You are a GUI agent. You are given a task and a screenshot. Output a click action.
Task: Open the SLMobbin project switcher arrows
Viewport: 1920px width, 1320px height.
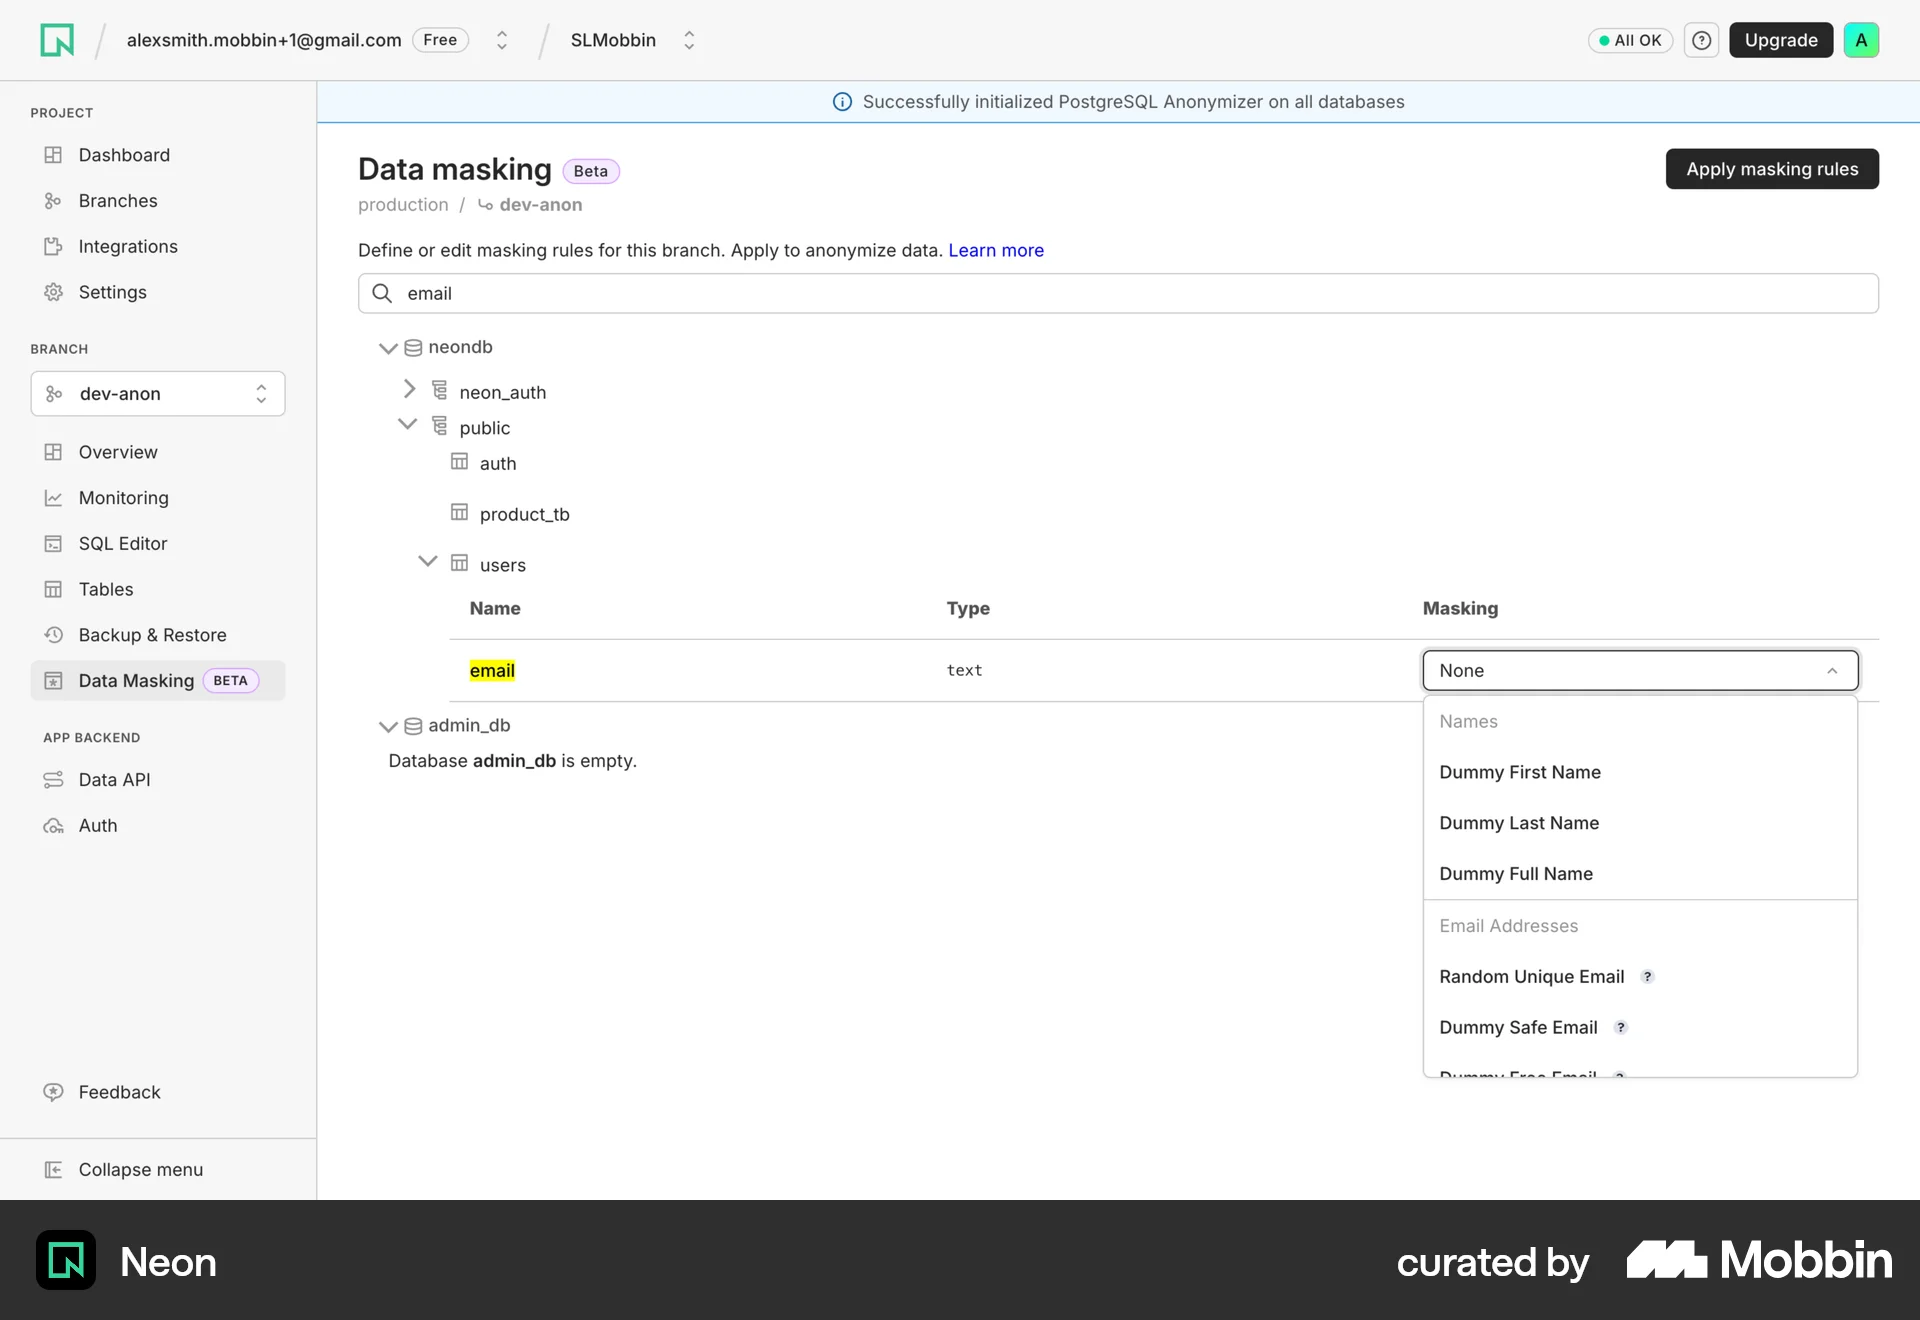(689, 40)
